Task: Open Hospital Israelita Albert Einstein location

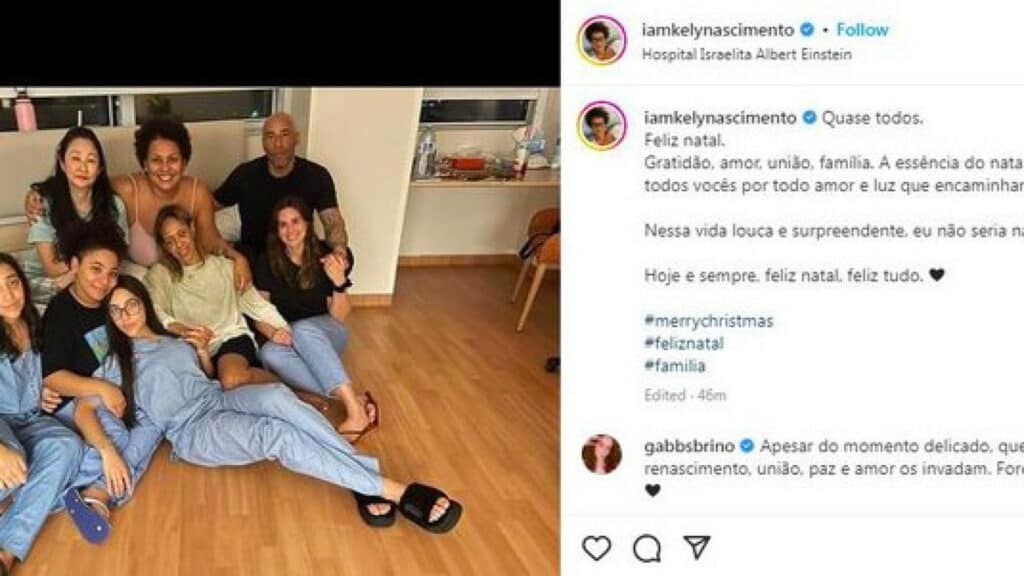Action: point(746,54)
